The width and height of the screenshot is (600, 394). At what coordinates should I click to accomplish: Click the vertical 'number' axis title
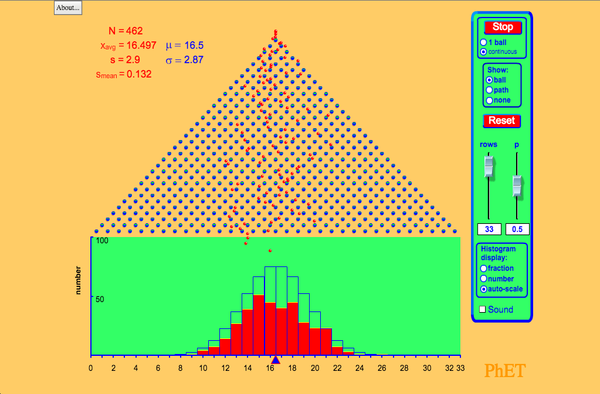tap(78, 280)
